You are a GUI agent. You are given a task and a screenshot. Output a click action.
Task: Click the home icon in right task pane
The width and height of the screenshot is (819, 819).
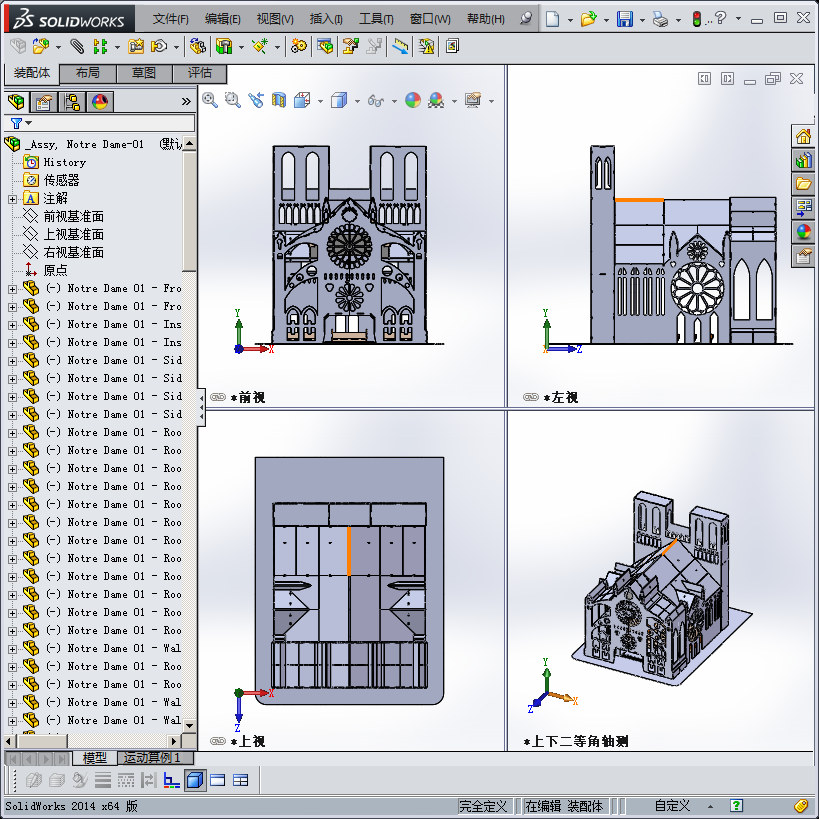[x=803, y=137]
